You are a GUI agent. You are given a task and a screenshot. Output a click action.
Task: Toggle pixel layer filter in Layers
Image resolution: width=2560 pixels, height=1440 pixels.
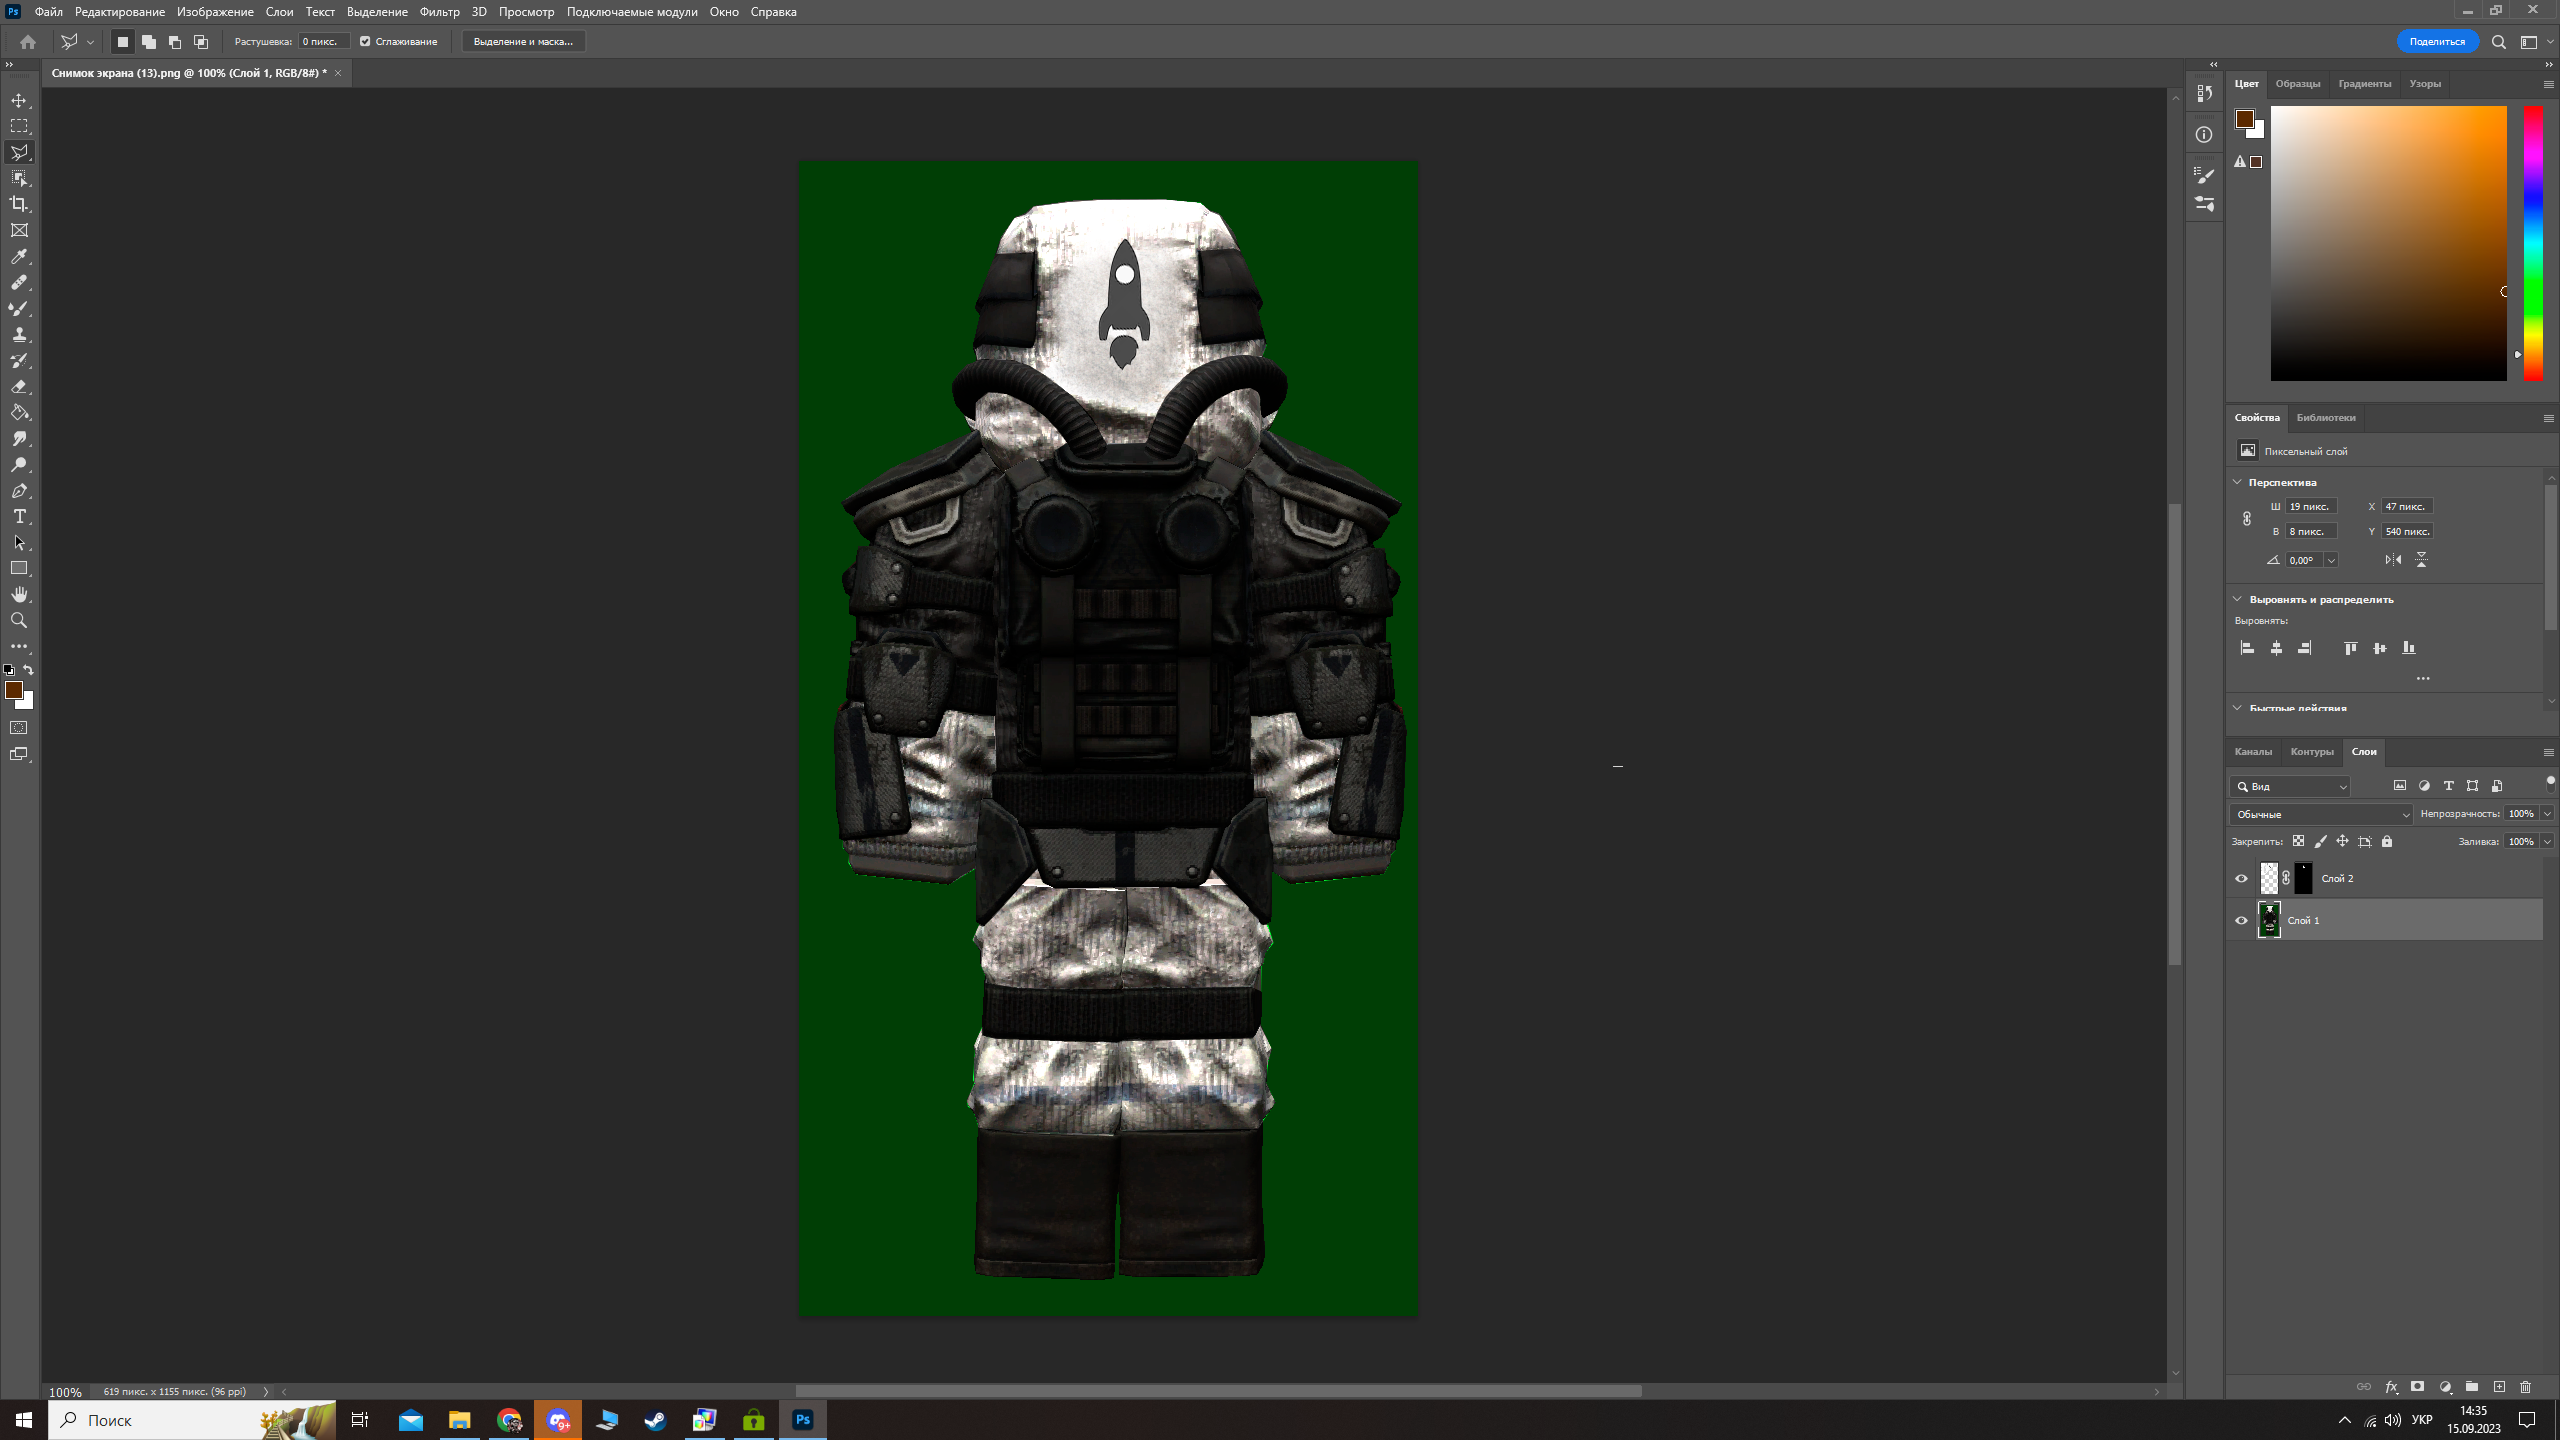coord(2400,786)
